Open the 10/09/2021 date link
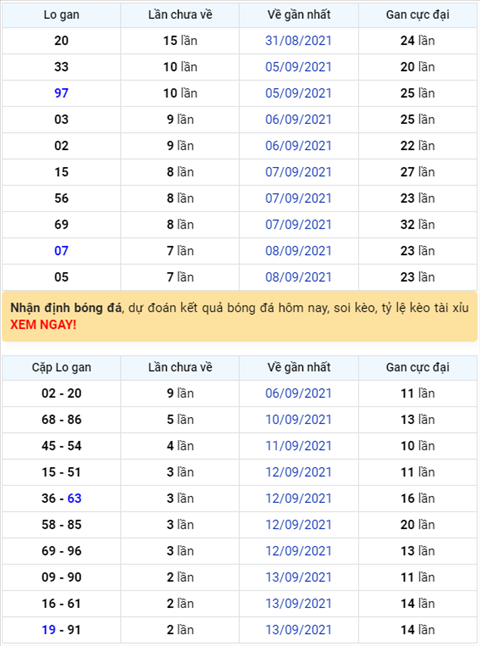This screenshot has width=480, height=646. [298, 420]
